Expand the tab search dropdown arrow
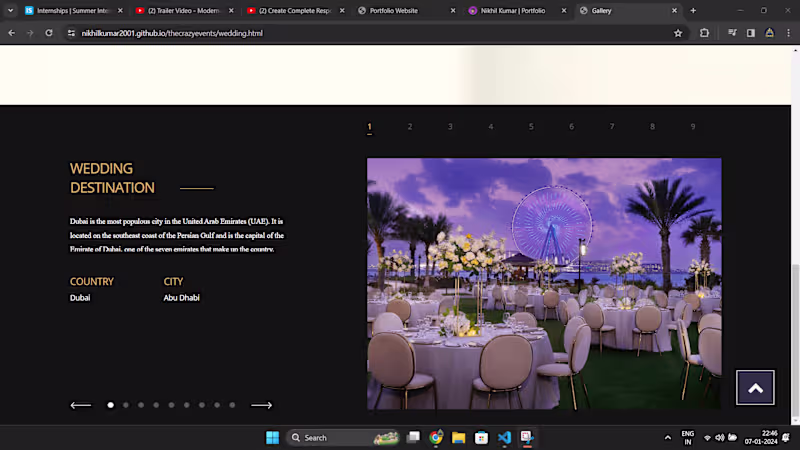800x450 pixels. 10,10
